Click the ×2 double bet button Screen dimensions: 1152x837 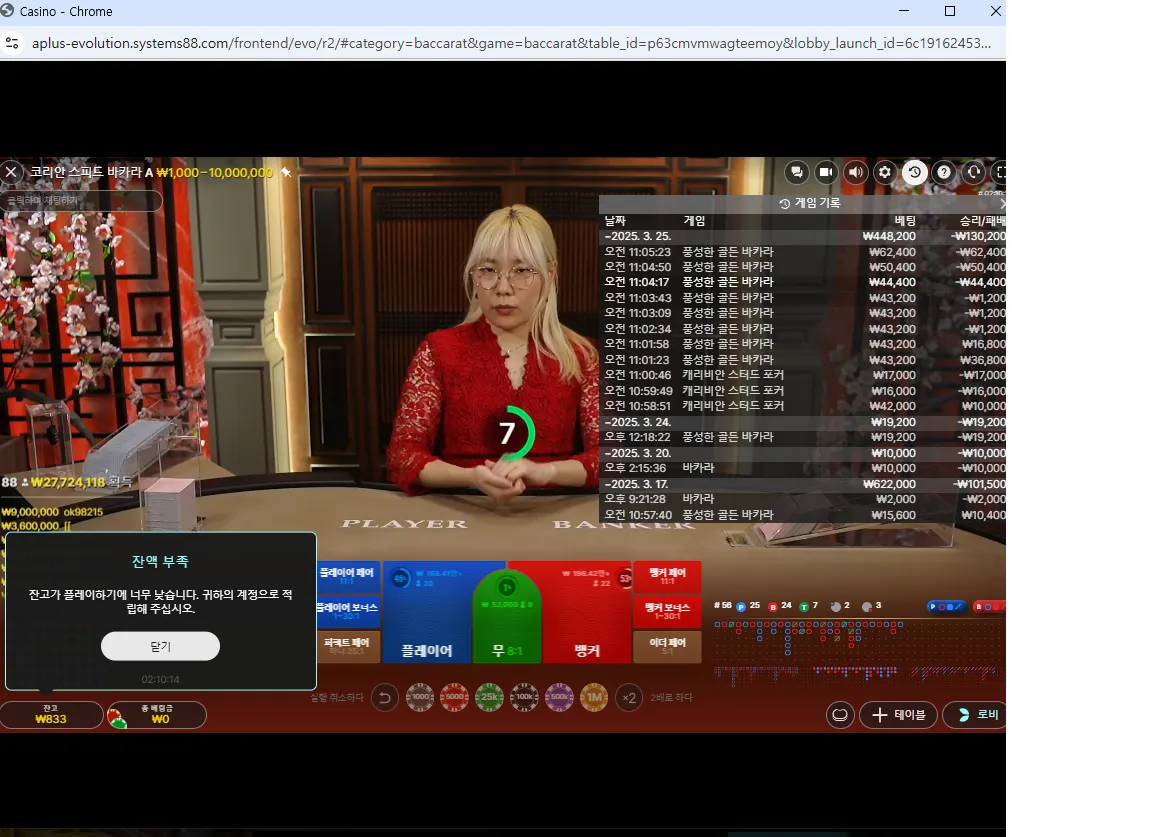pos(629,697)
